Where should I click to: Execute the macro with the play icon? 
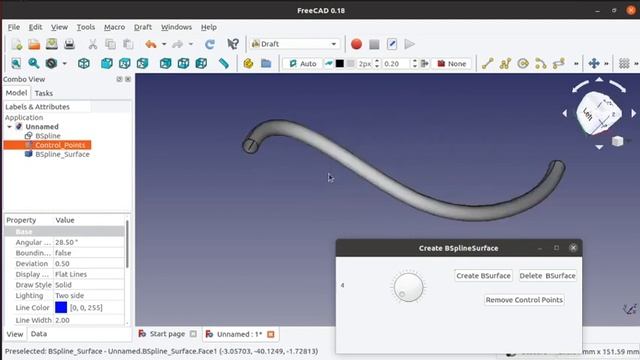point(409,44)
